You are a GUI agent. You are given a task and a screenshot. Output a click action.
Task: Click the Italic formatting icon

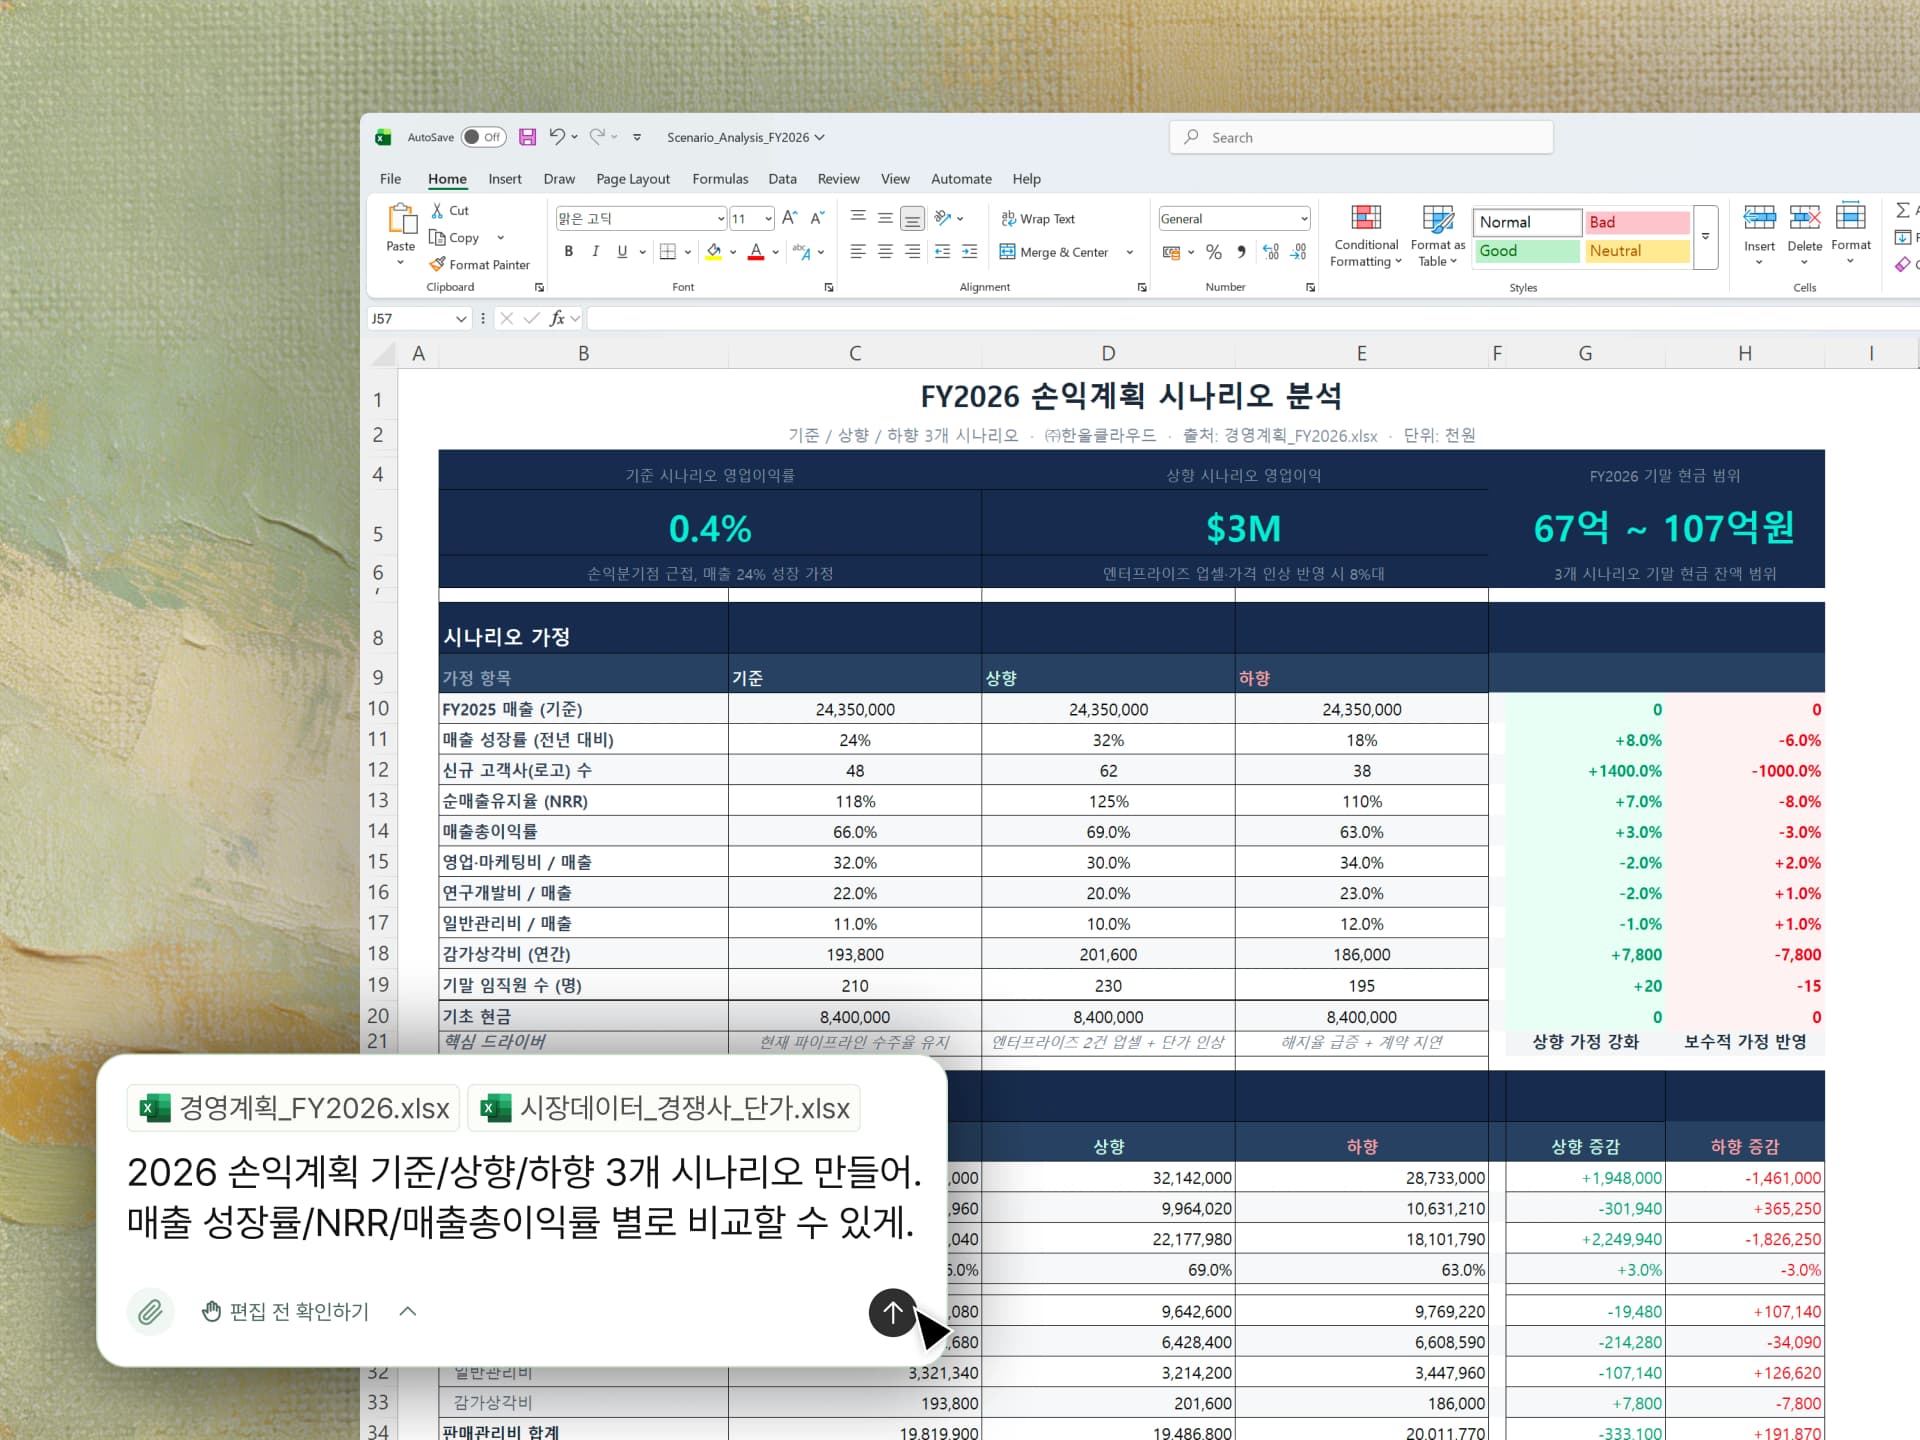pyautogui.click(x=595, y=252)
